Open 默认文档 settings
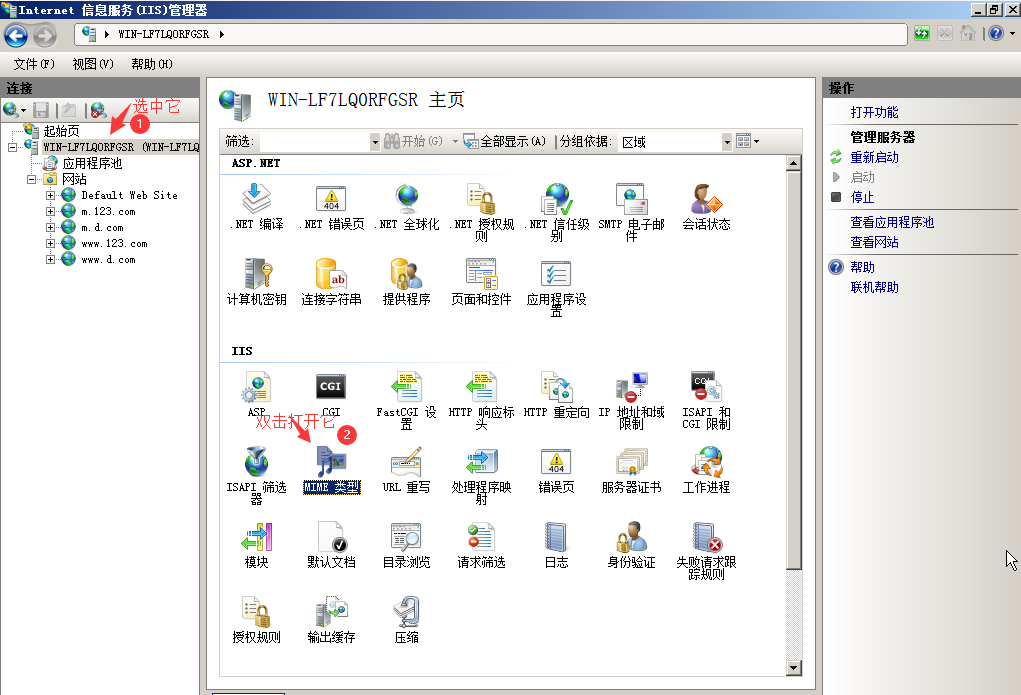This screenshot has height=695, width=1021. pos(331,540)
